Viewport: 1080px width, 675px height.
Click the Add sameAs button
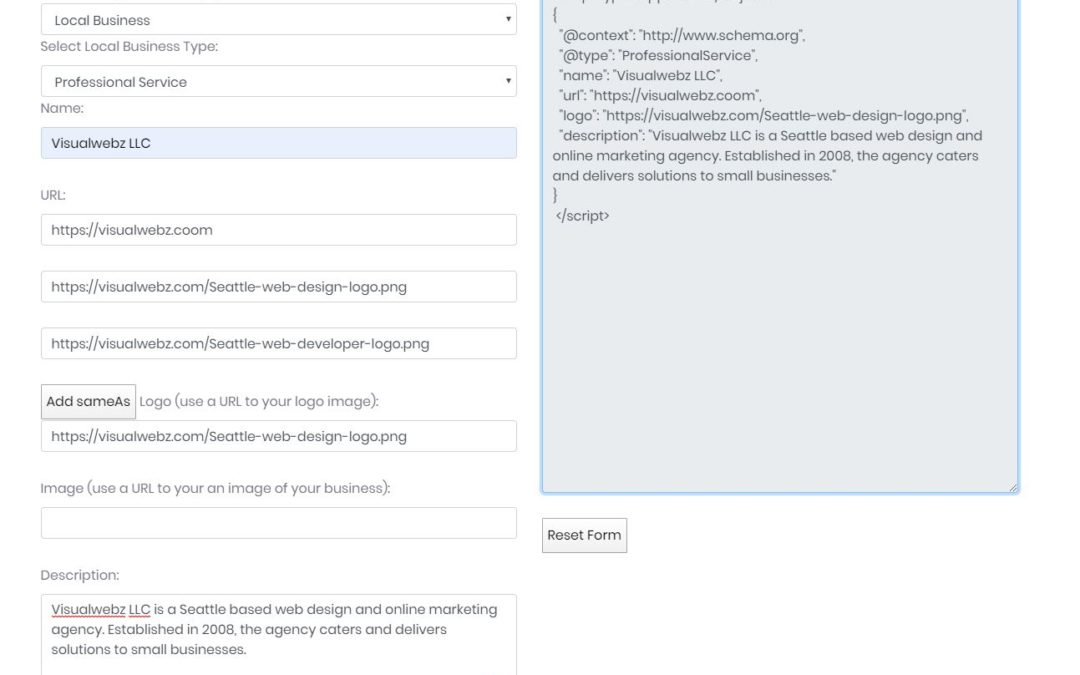pos(88,402)
